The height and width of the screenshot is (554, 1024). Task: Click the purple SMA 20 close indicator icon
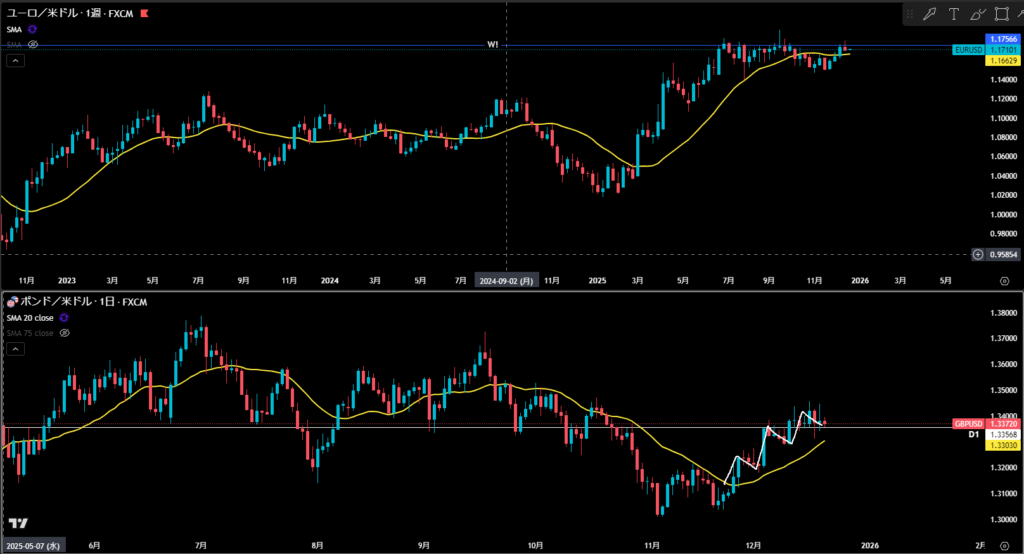click(x=64, y=317)
